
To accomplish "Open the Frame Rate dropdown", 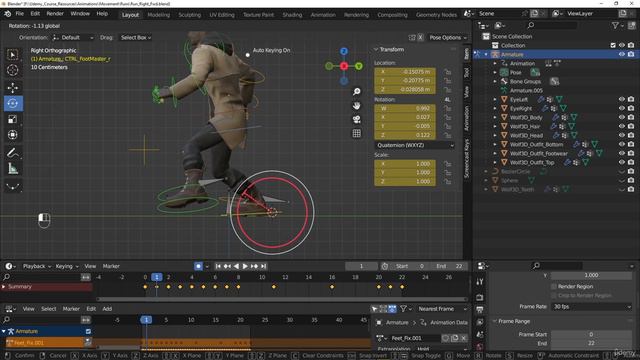I will point(592,307).
